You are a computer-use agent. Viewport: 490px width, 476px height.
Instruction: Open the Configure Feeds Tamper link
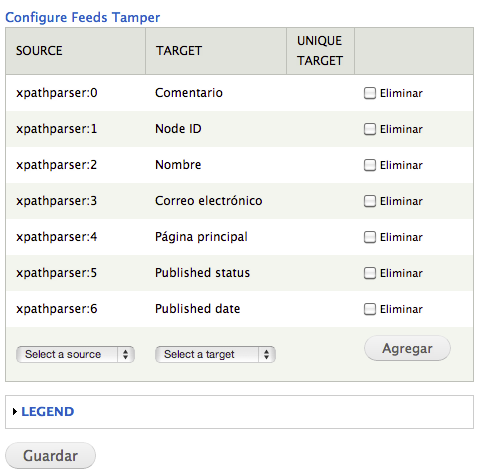[x=83, y=17]
